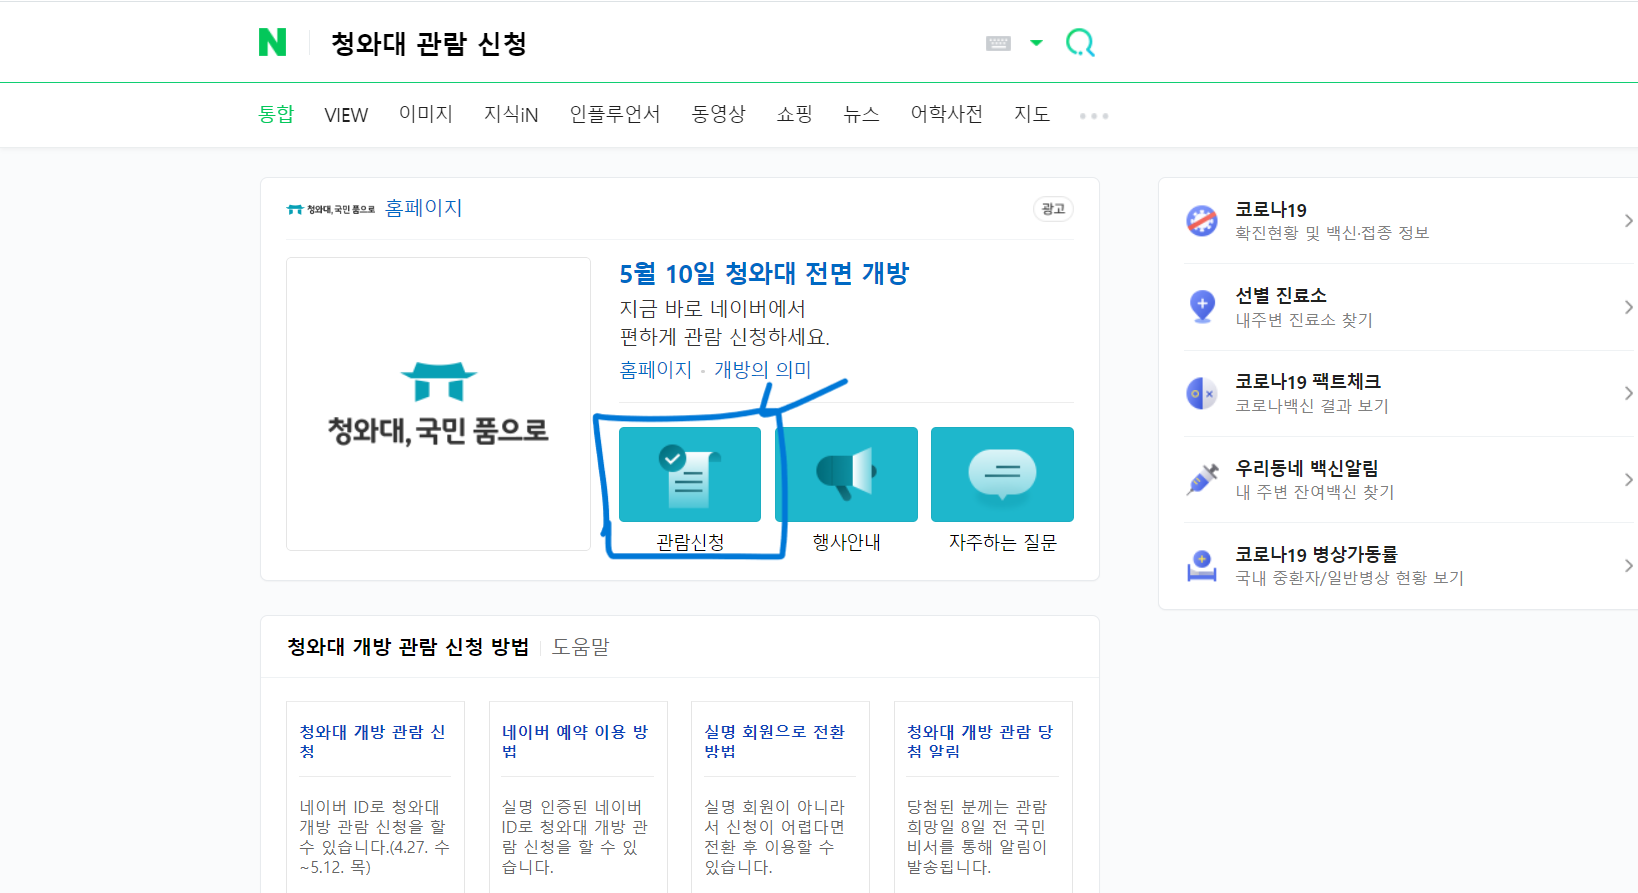Open the 청와대 개방 관람 신청 card title
This screenshot has width=1638, height=893.
[x=372, y=741]
